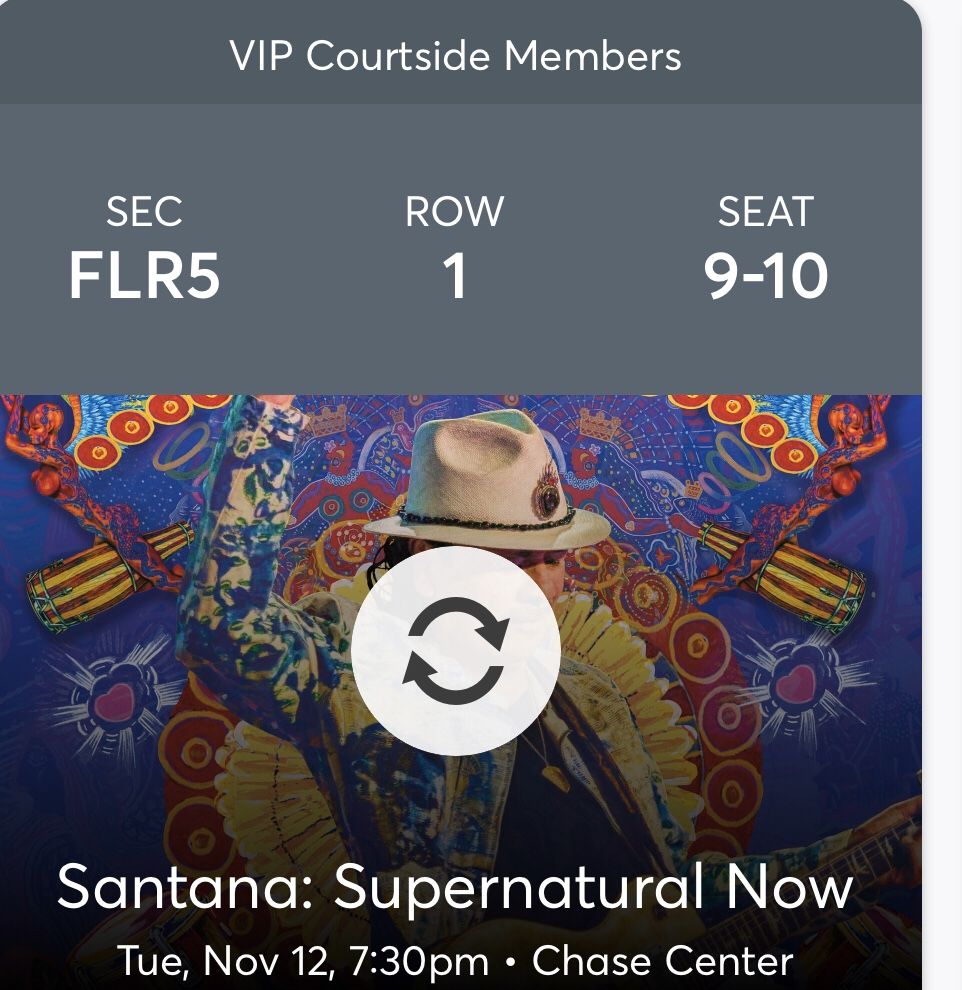
Task: Open the Chase Center venue link
Action: tap(663, 962)
